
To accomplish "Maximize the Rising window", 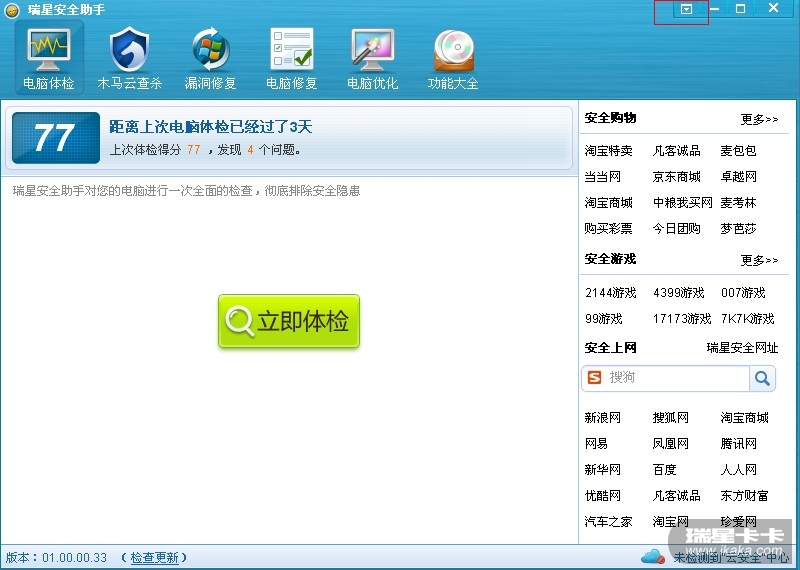I will click(740, 9).
